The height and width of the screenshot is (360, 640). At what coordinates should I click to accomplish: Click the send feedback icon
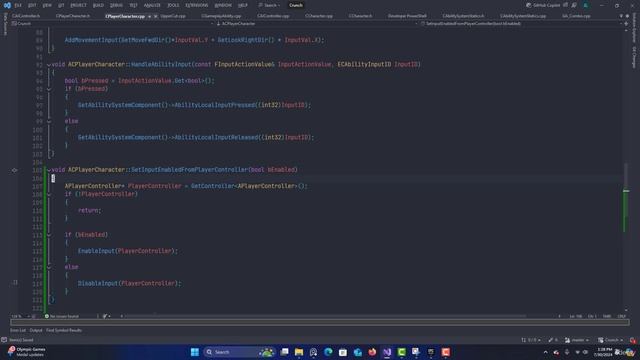point(574,5)
